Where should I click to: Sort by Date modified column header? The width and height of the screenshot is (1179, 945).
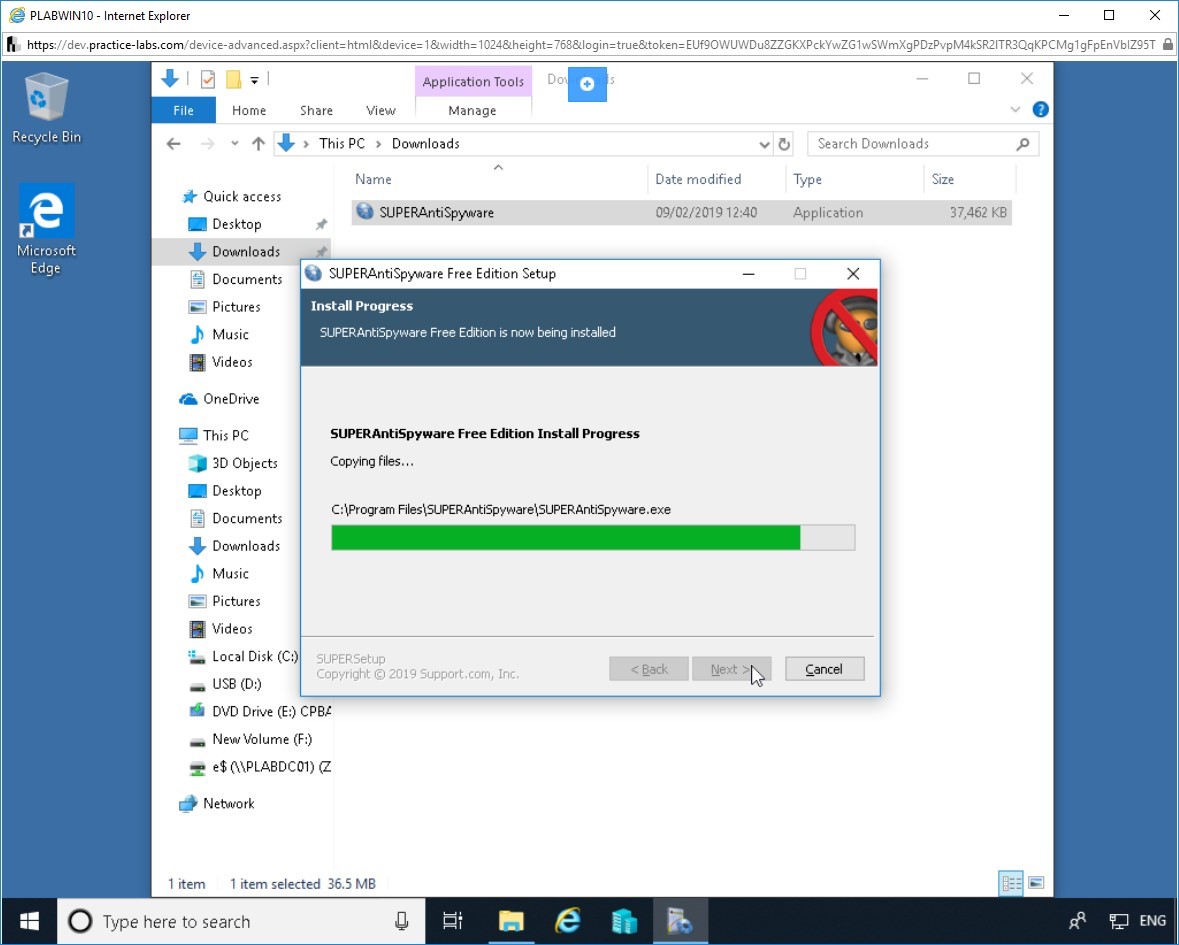tap(716, 179)
